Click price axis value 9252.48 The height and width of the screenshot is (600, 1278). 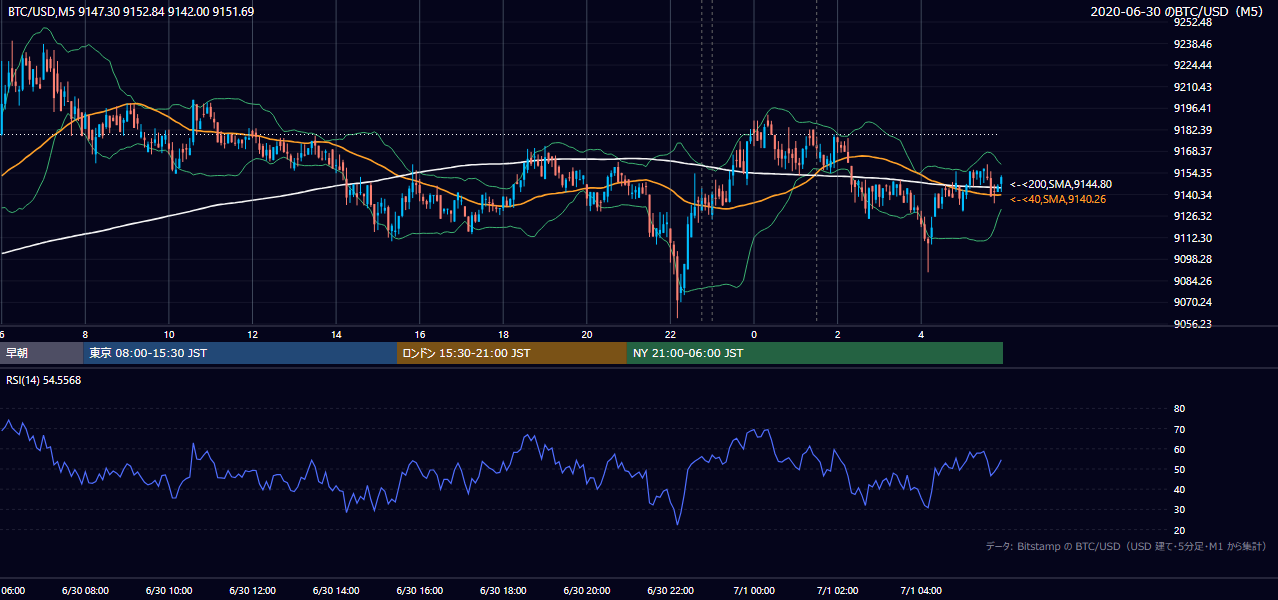(x=1192, y=23)
